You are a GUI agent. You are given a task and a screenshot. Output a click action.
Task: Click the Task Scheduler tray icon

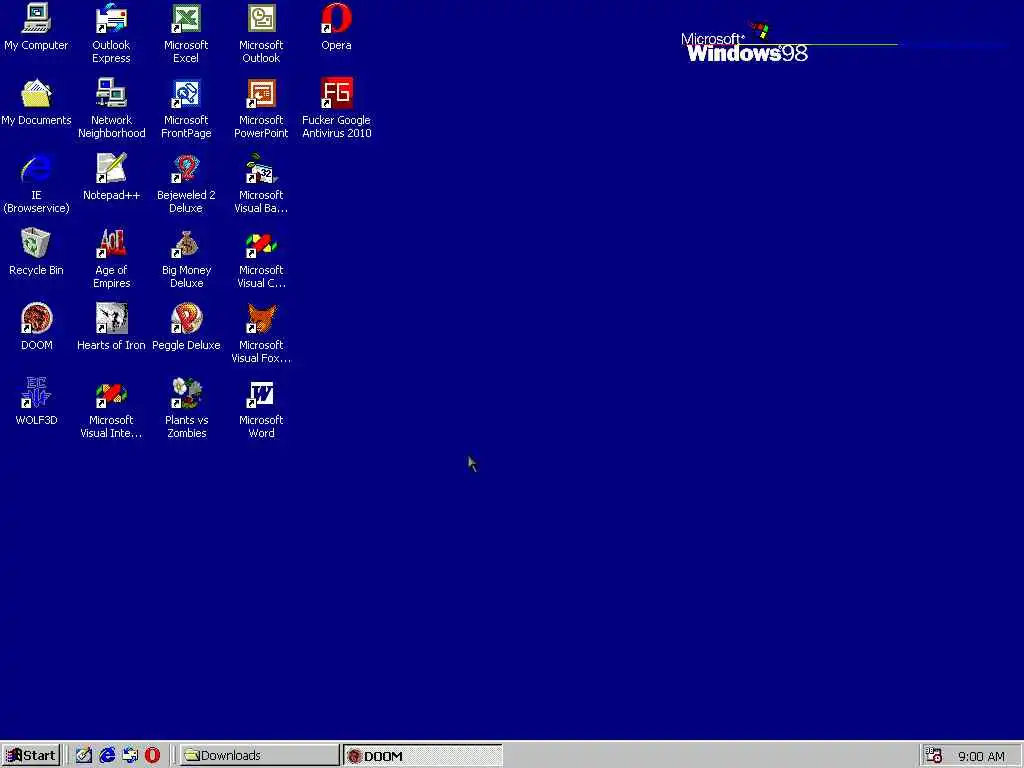click(934, 756)
